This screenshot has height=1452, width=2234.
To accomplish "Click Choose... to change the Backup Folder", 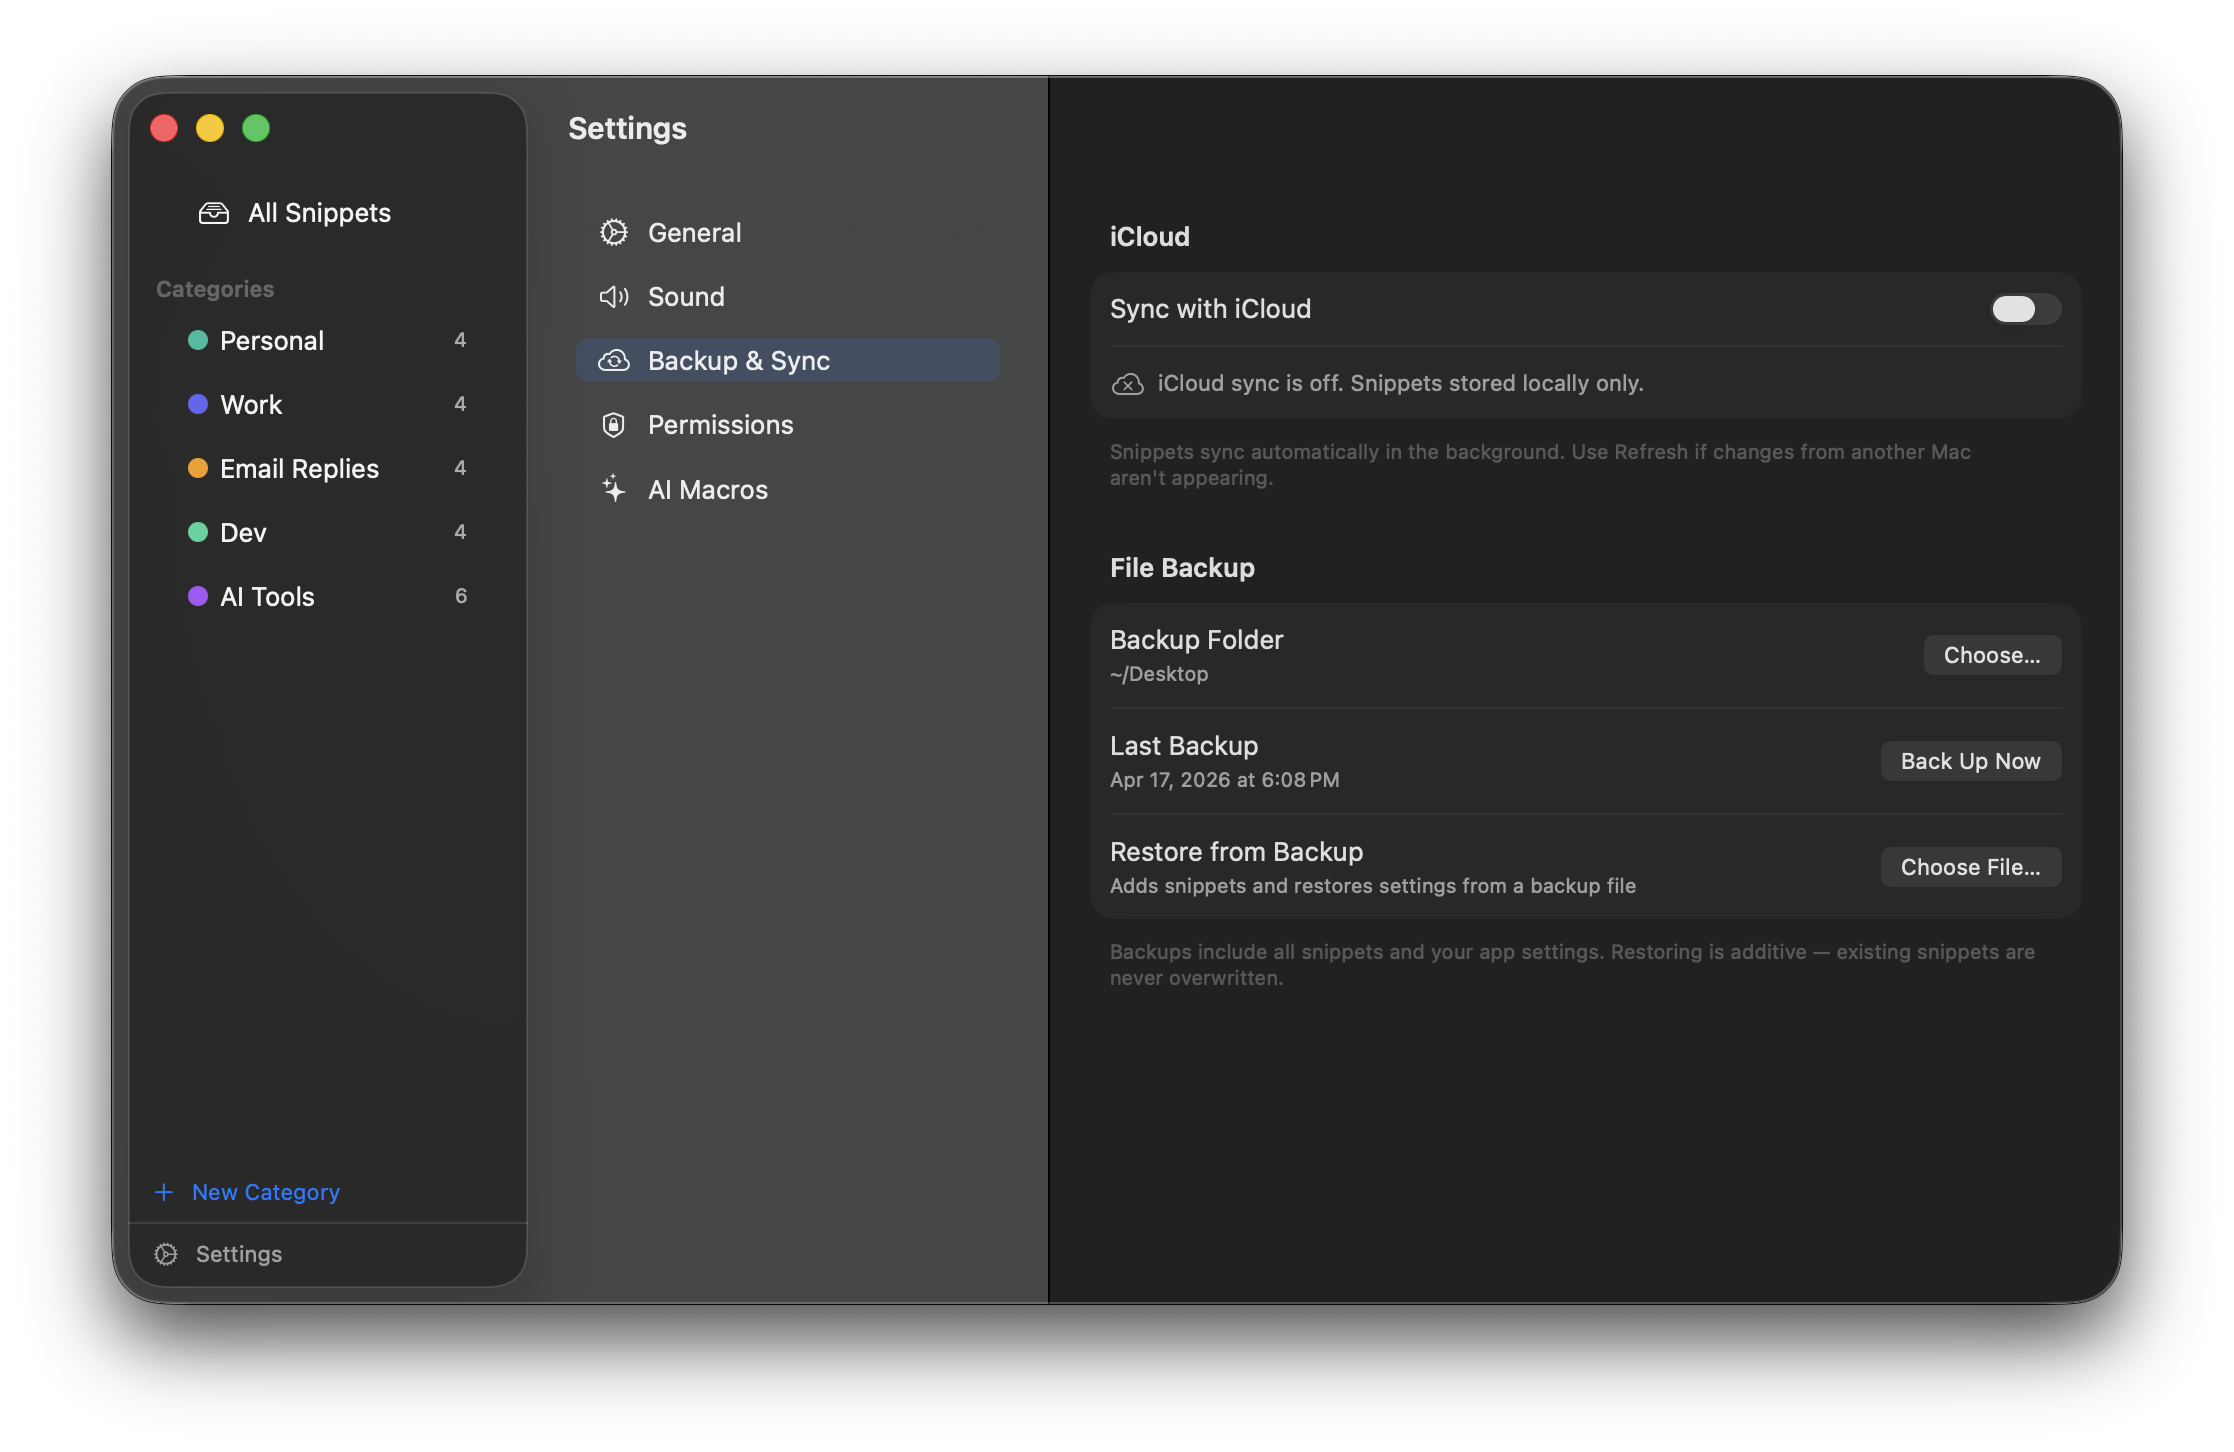I will coord(1991,654).
